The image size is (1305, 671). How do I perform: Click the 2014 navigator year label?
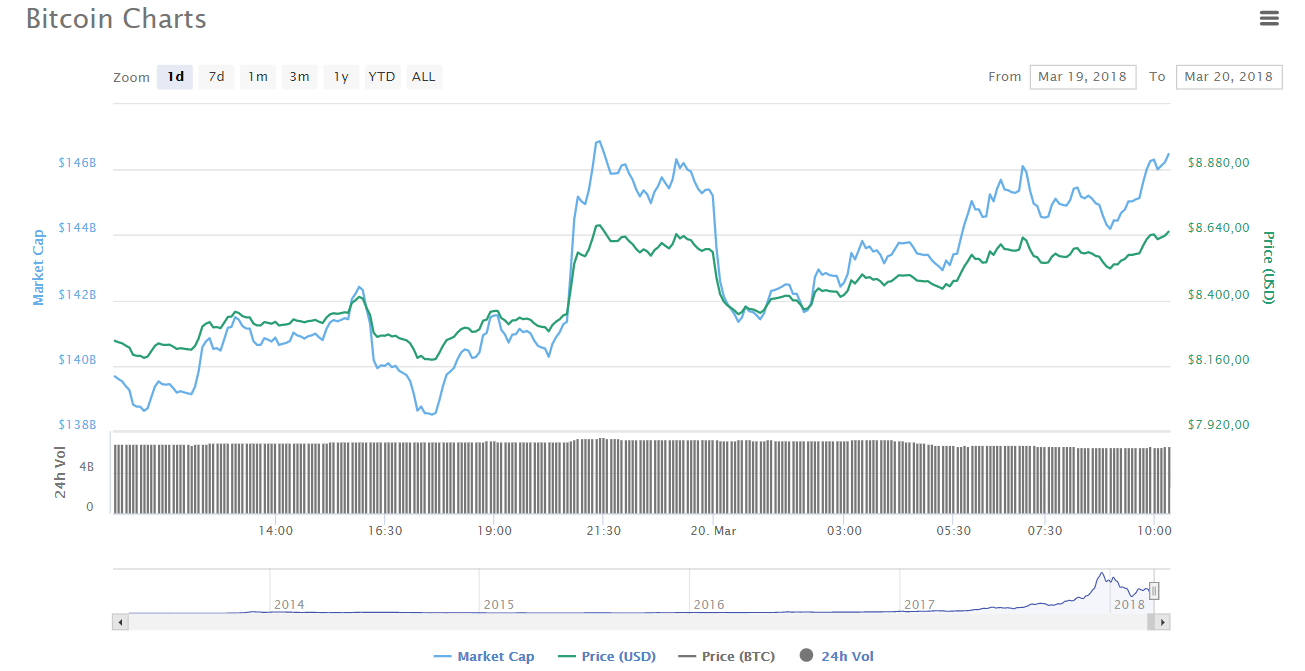(x=289, y=605)
